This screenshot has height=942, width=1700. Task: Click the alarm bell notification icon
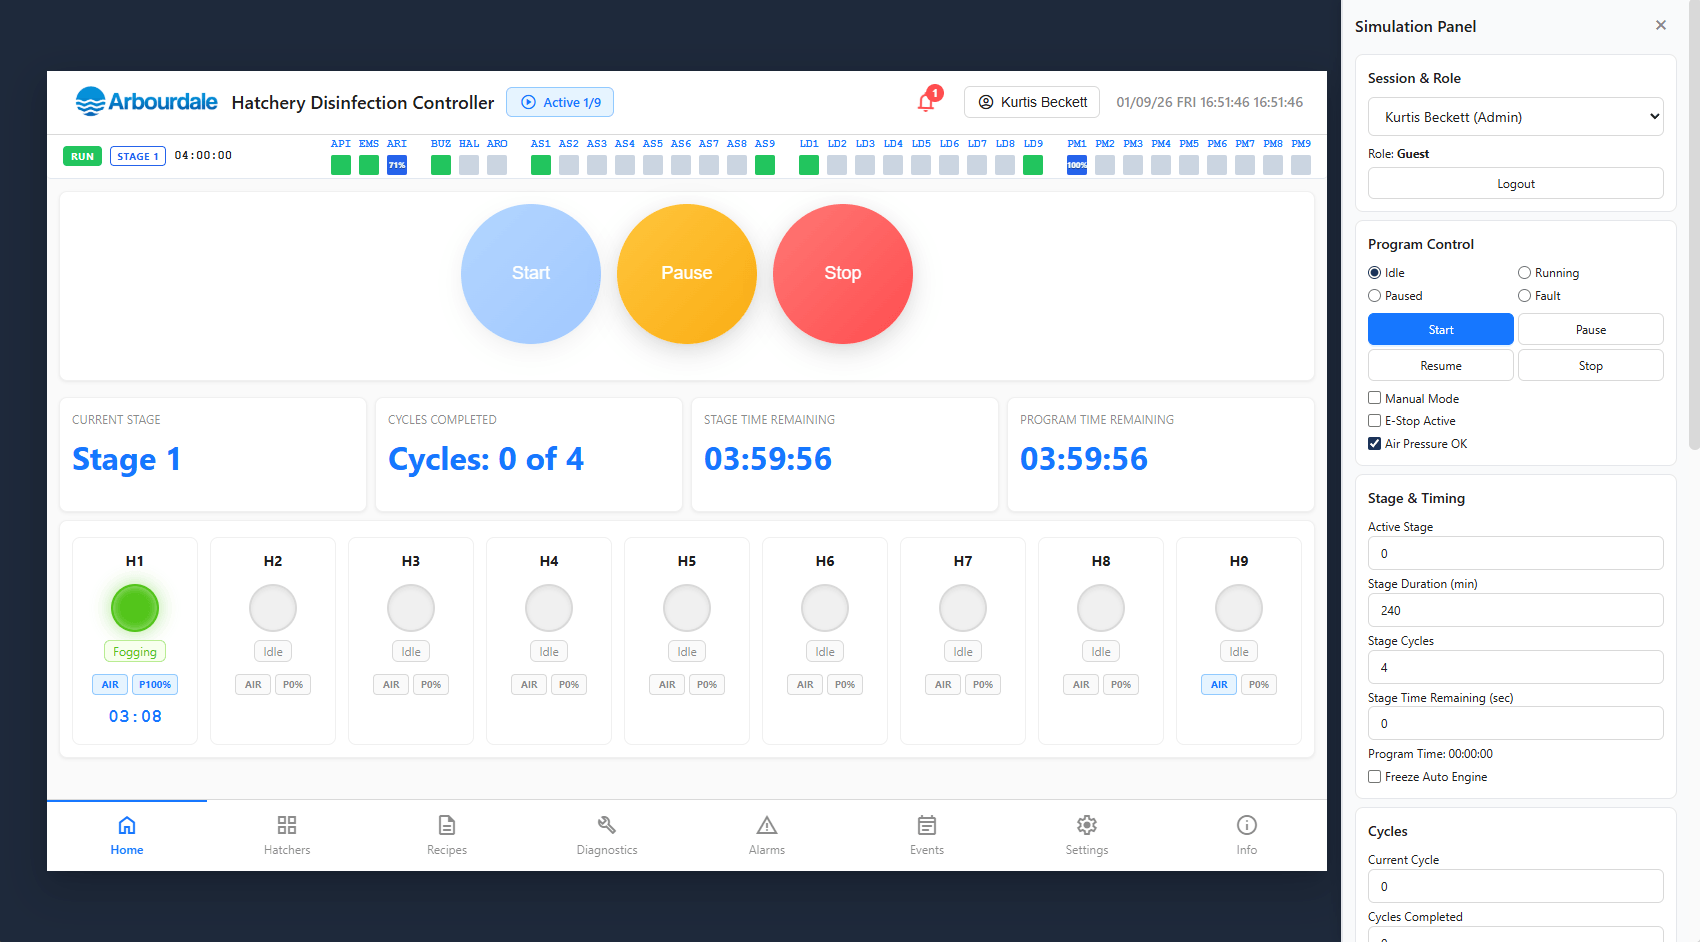click(927, 102)
